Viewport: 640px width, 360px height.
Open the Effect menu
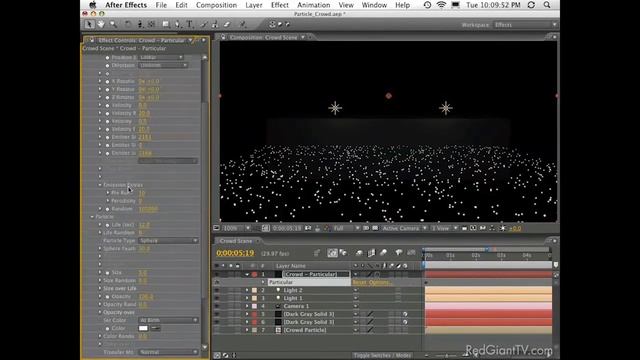(x=280, y=5)
